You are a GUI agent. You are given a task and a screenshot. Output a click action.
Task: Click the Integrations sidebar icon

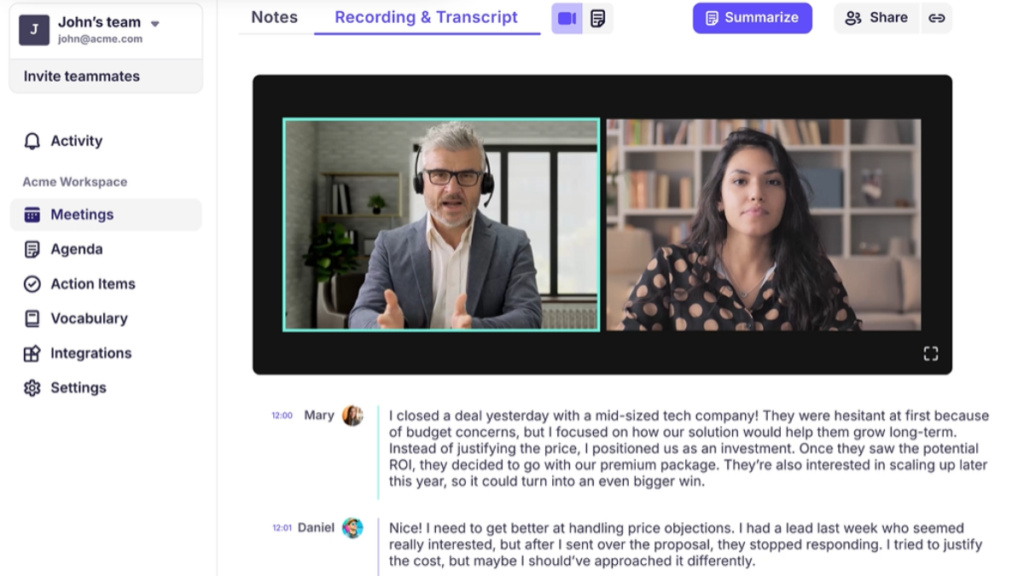pyautogui.click(x=31, y=353)
